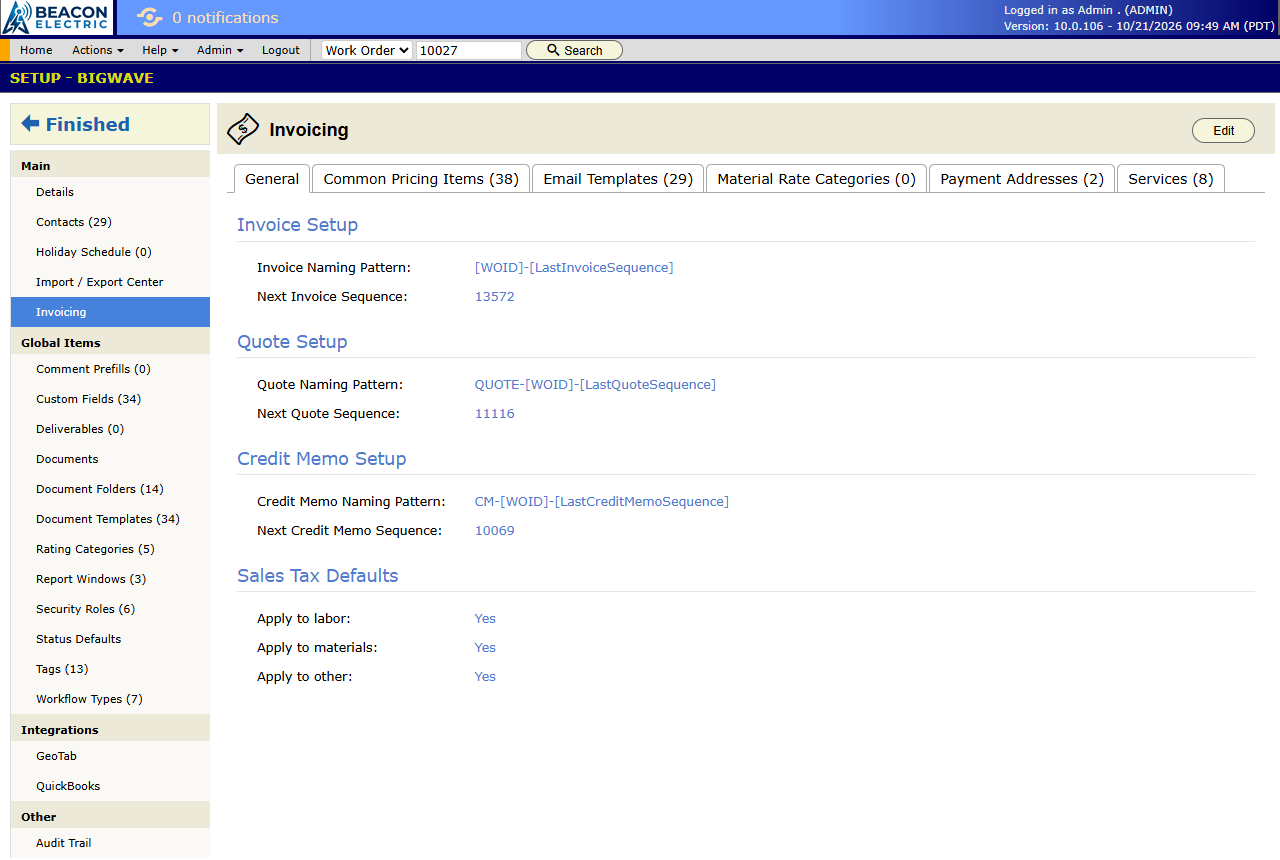
Task: Open Tags (13) in sidebar
Action: (110, 669)
